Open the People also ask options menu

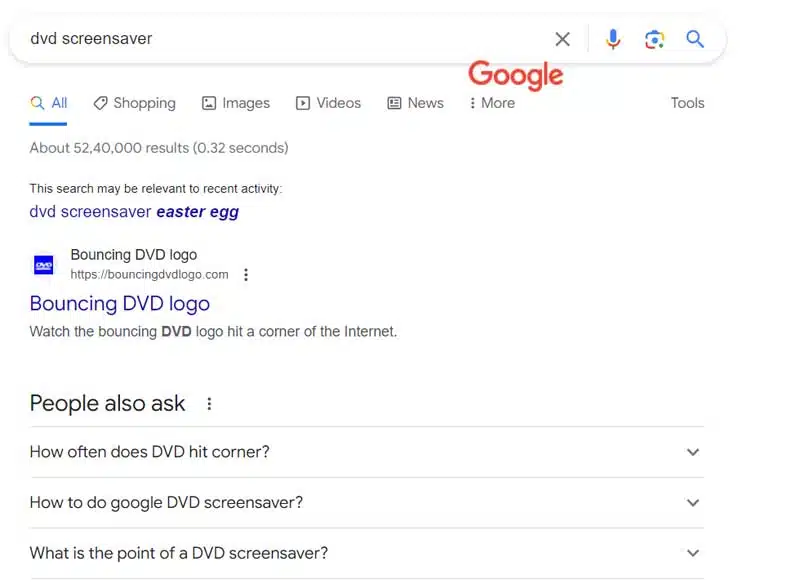click(209, 403)
